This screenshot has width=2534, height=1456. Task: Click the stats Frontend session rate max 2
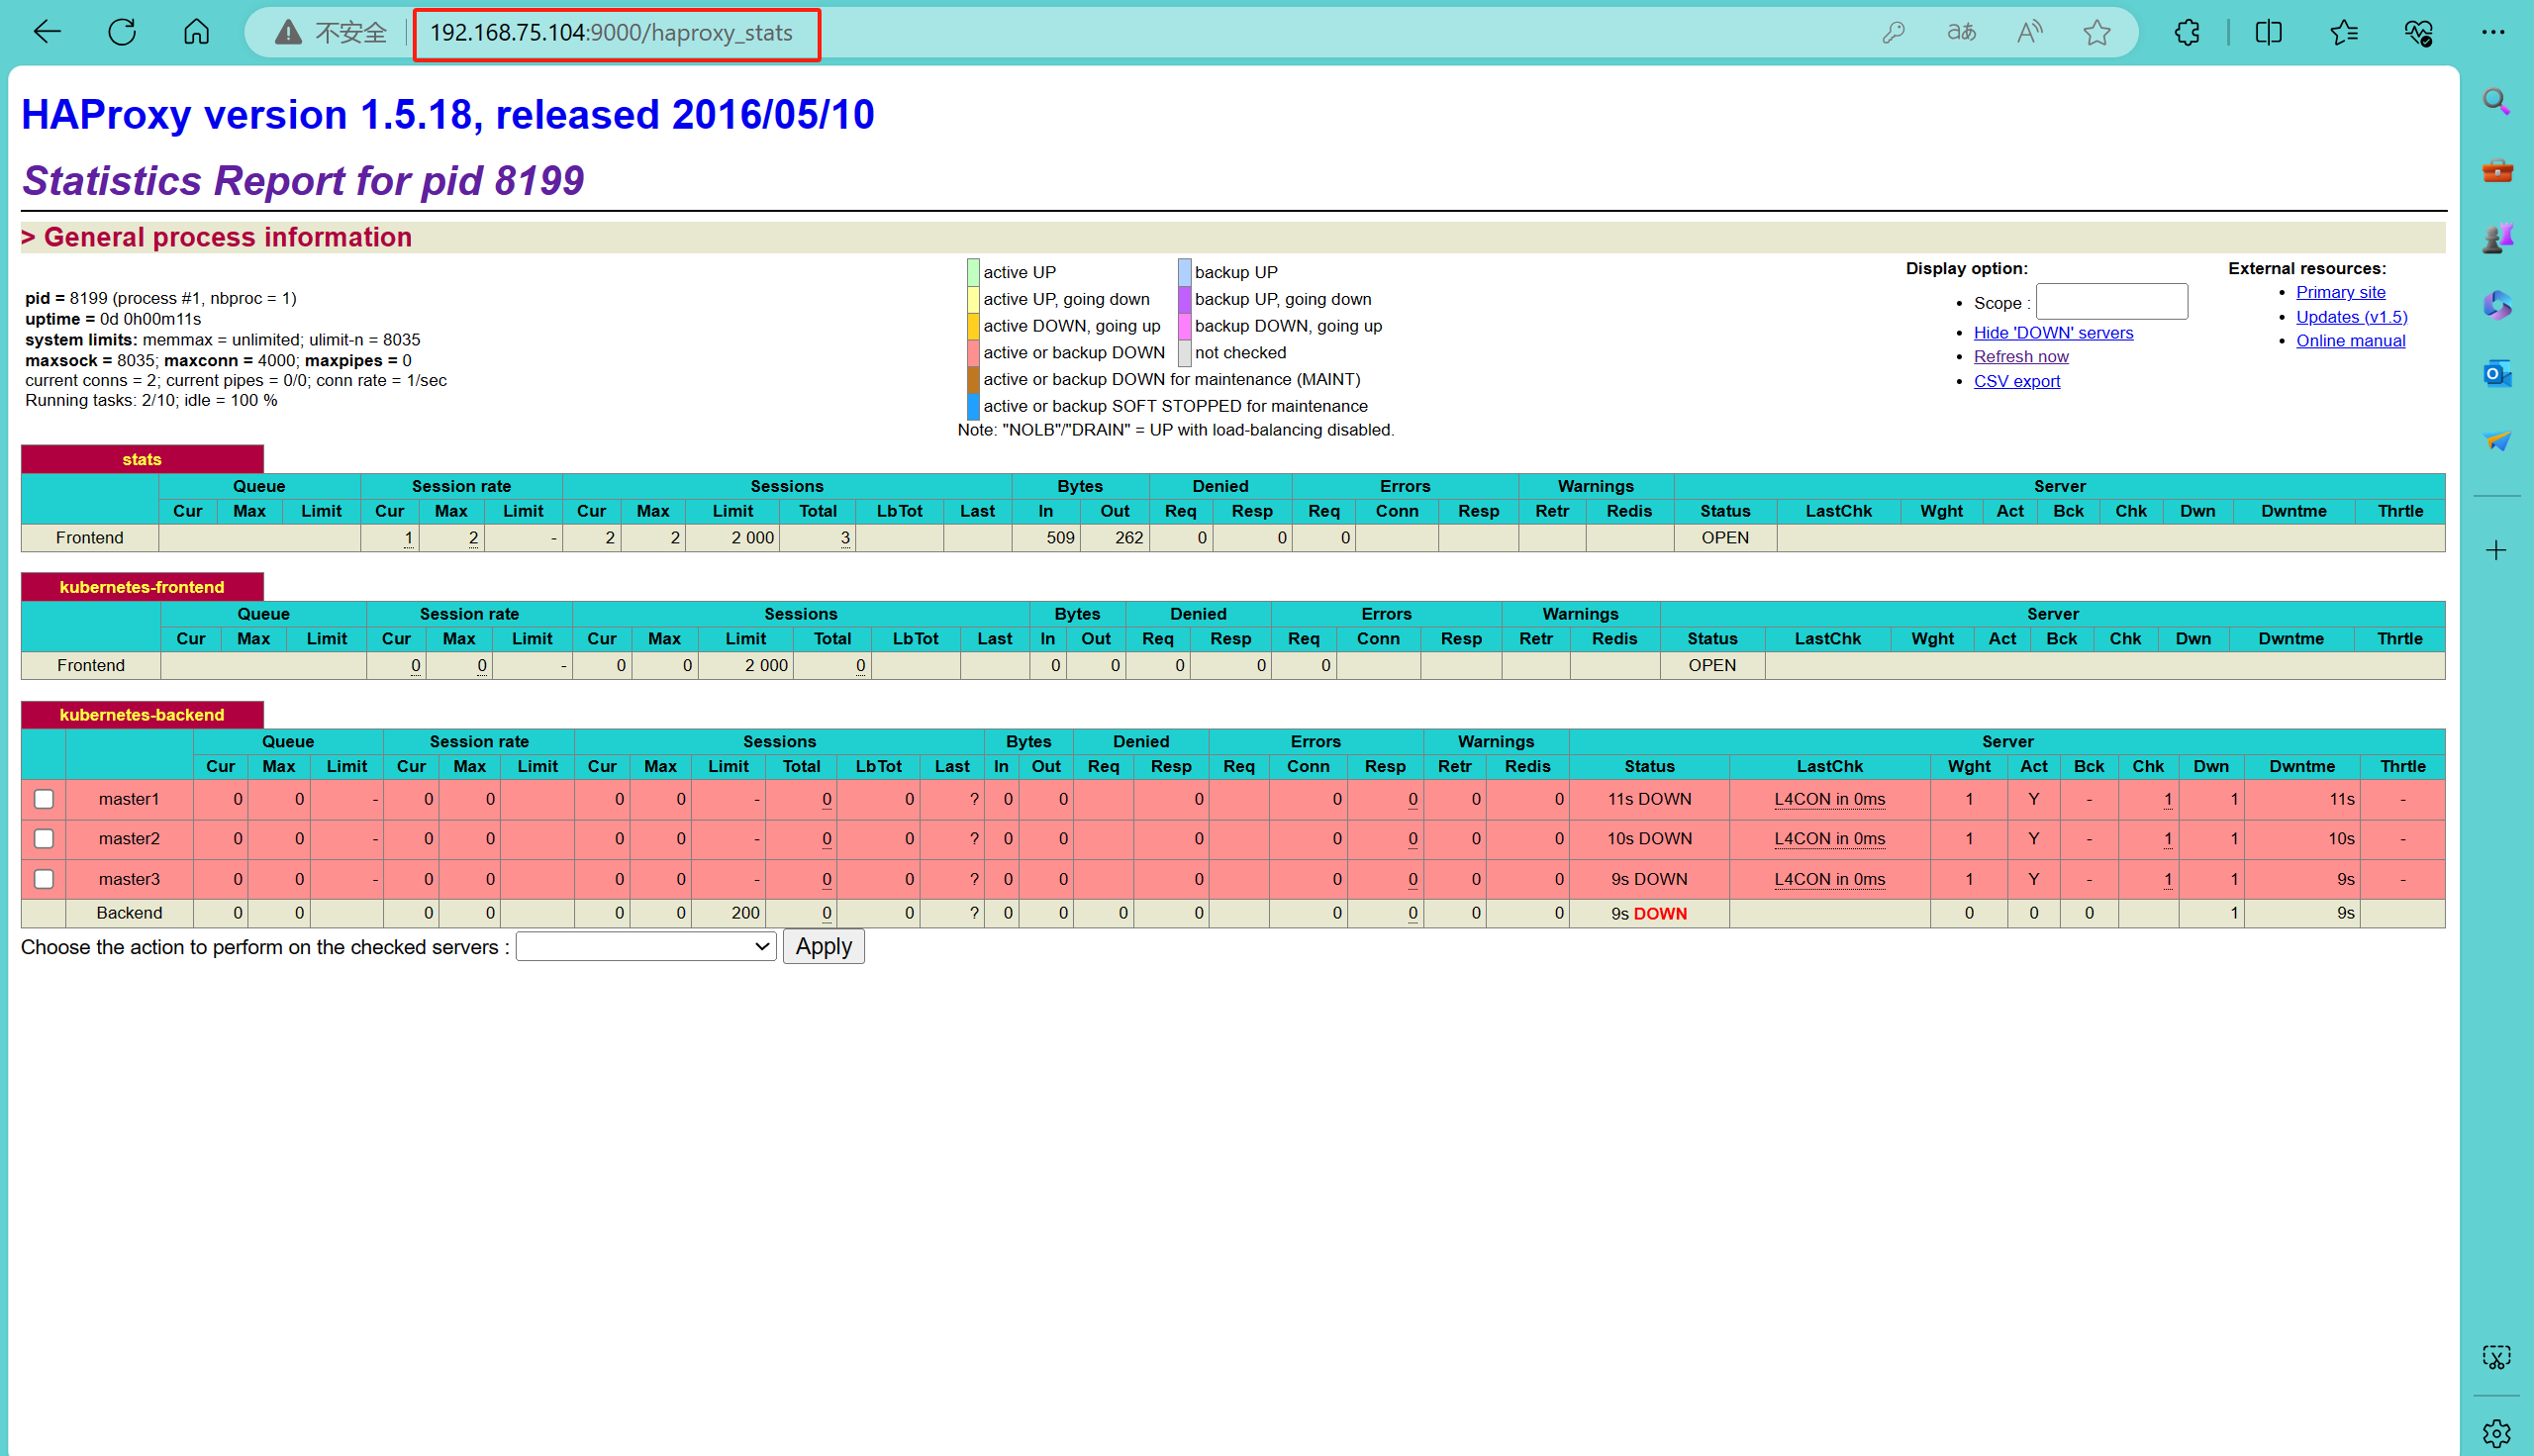coord(473,538)
